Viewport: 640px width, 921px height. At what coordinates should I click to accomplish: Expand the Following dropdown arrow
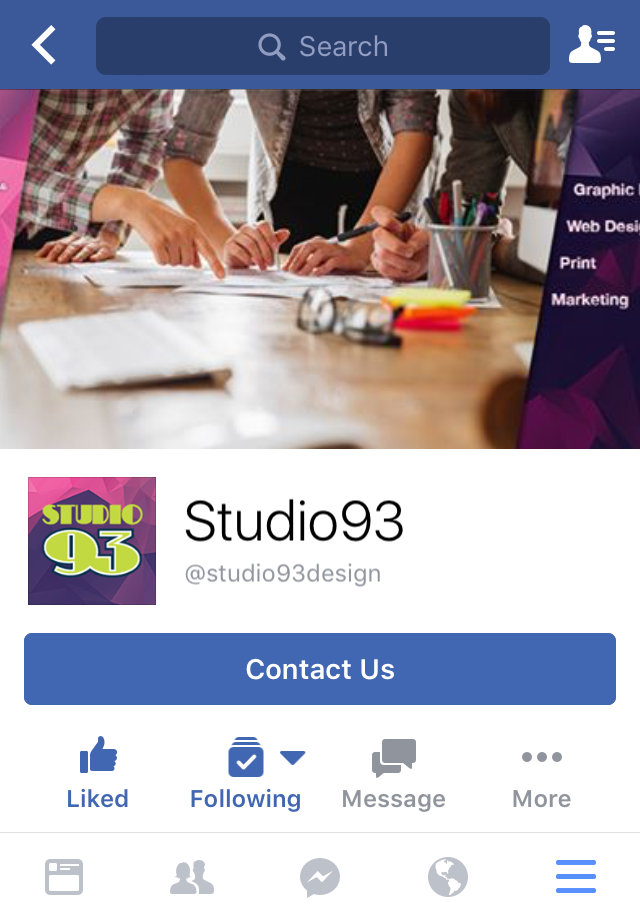coord(292,758)
